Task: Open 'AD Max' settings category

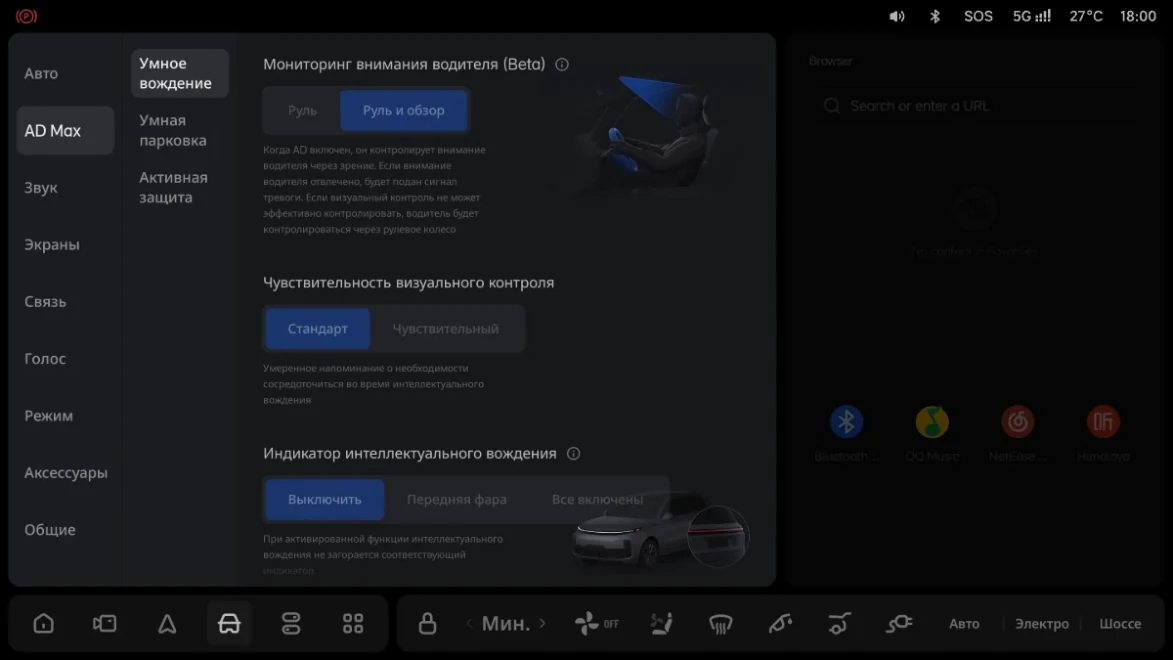Action: coord(65,130)
